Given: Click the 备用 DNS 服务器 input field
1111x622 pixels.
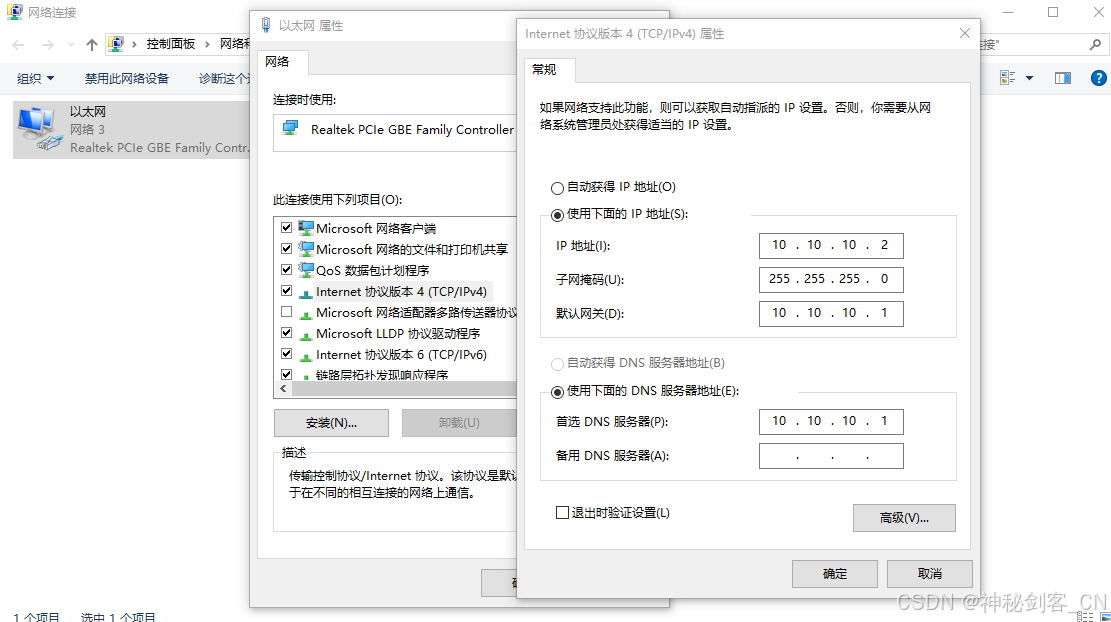Looking at the screenshot, I should click(x=831, y=456).
